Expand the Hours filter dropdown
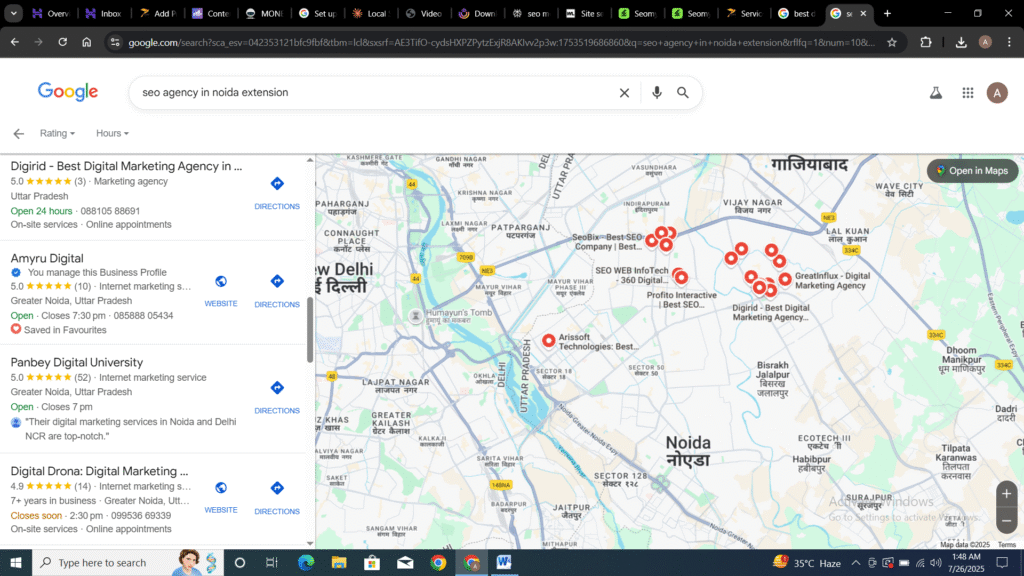The width and height of the screenshot is (1024, 576). coord(112,133)
